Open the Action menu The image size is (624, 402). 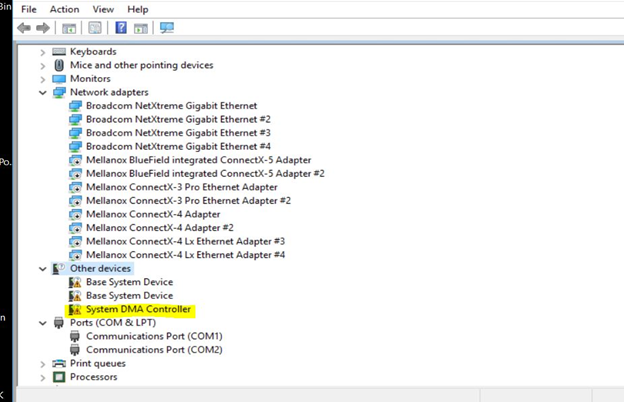64,9
